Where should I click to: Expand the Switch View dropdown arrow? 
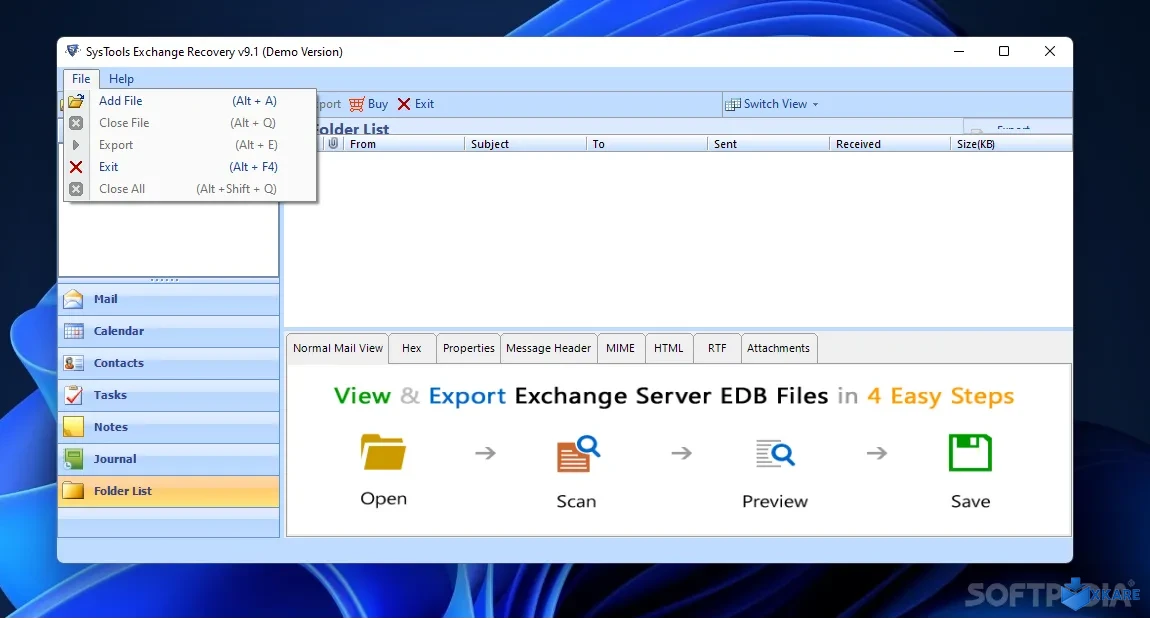(815, 105)
